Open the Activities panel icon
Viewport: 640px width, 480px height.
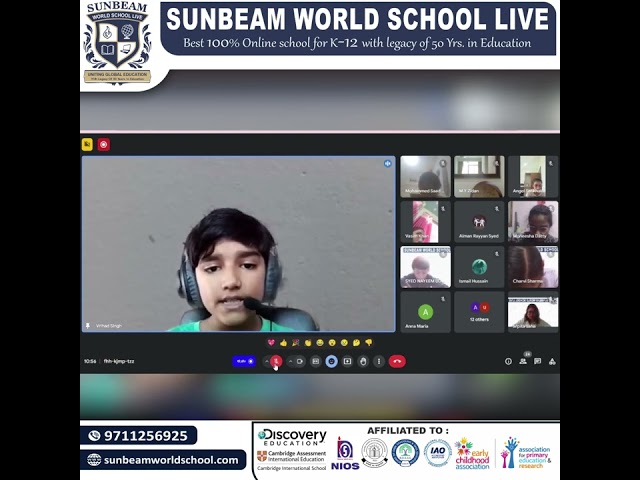[552, 362]
